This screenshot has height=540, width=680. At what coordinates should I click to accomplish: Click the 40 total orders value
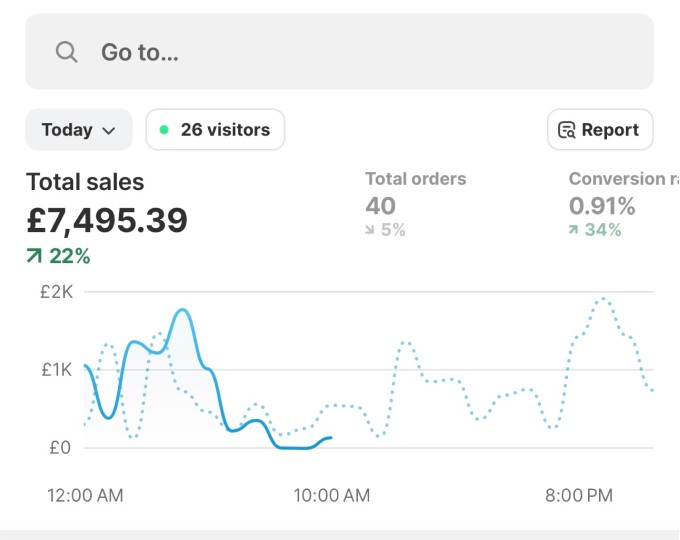[x=380, y=206]
